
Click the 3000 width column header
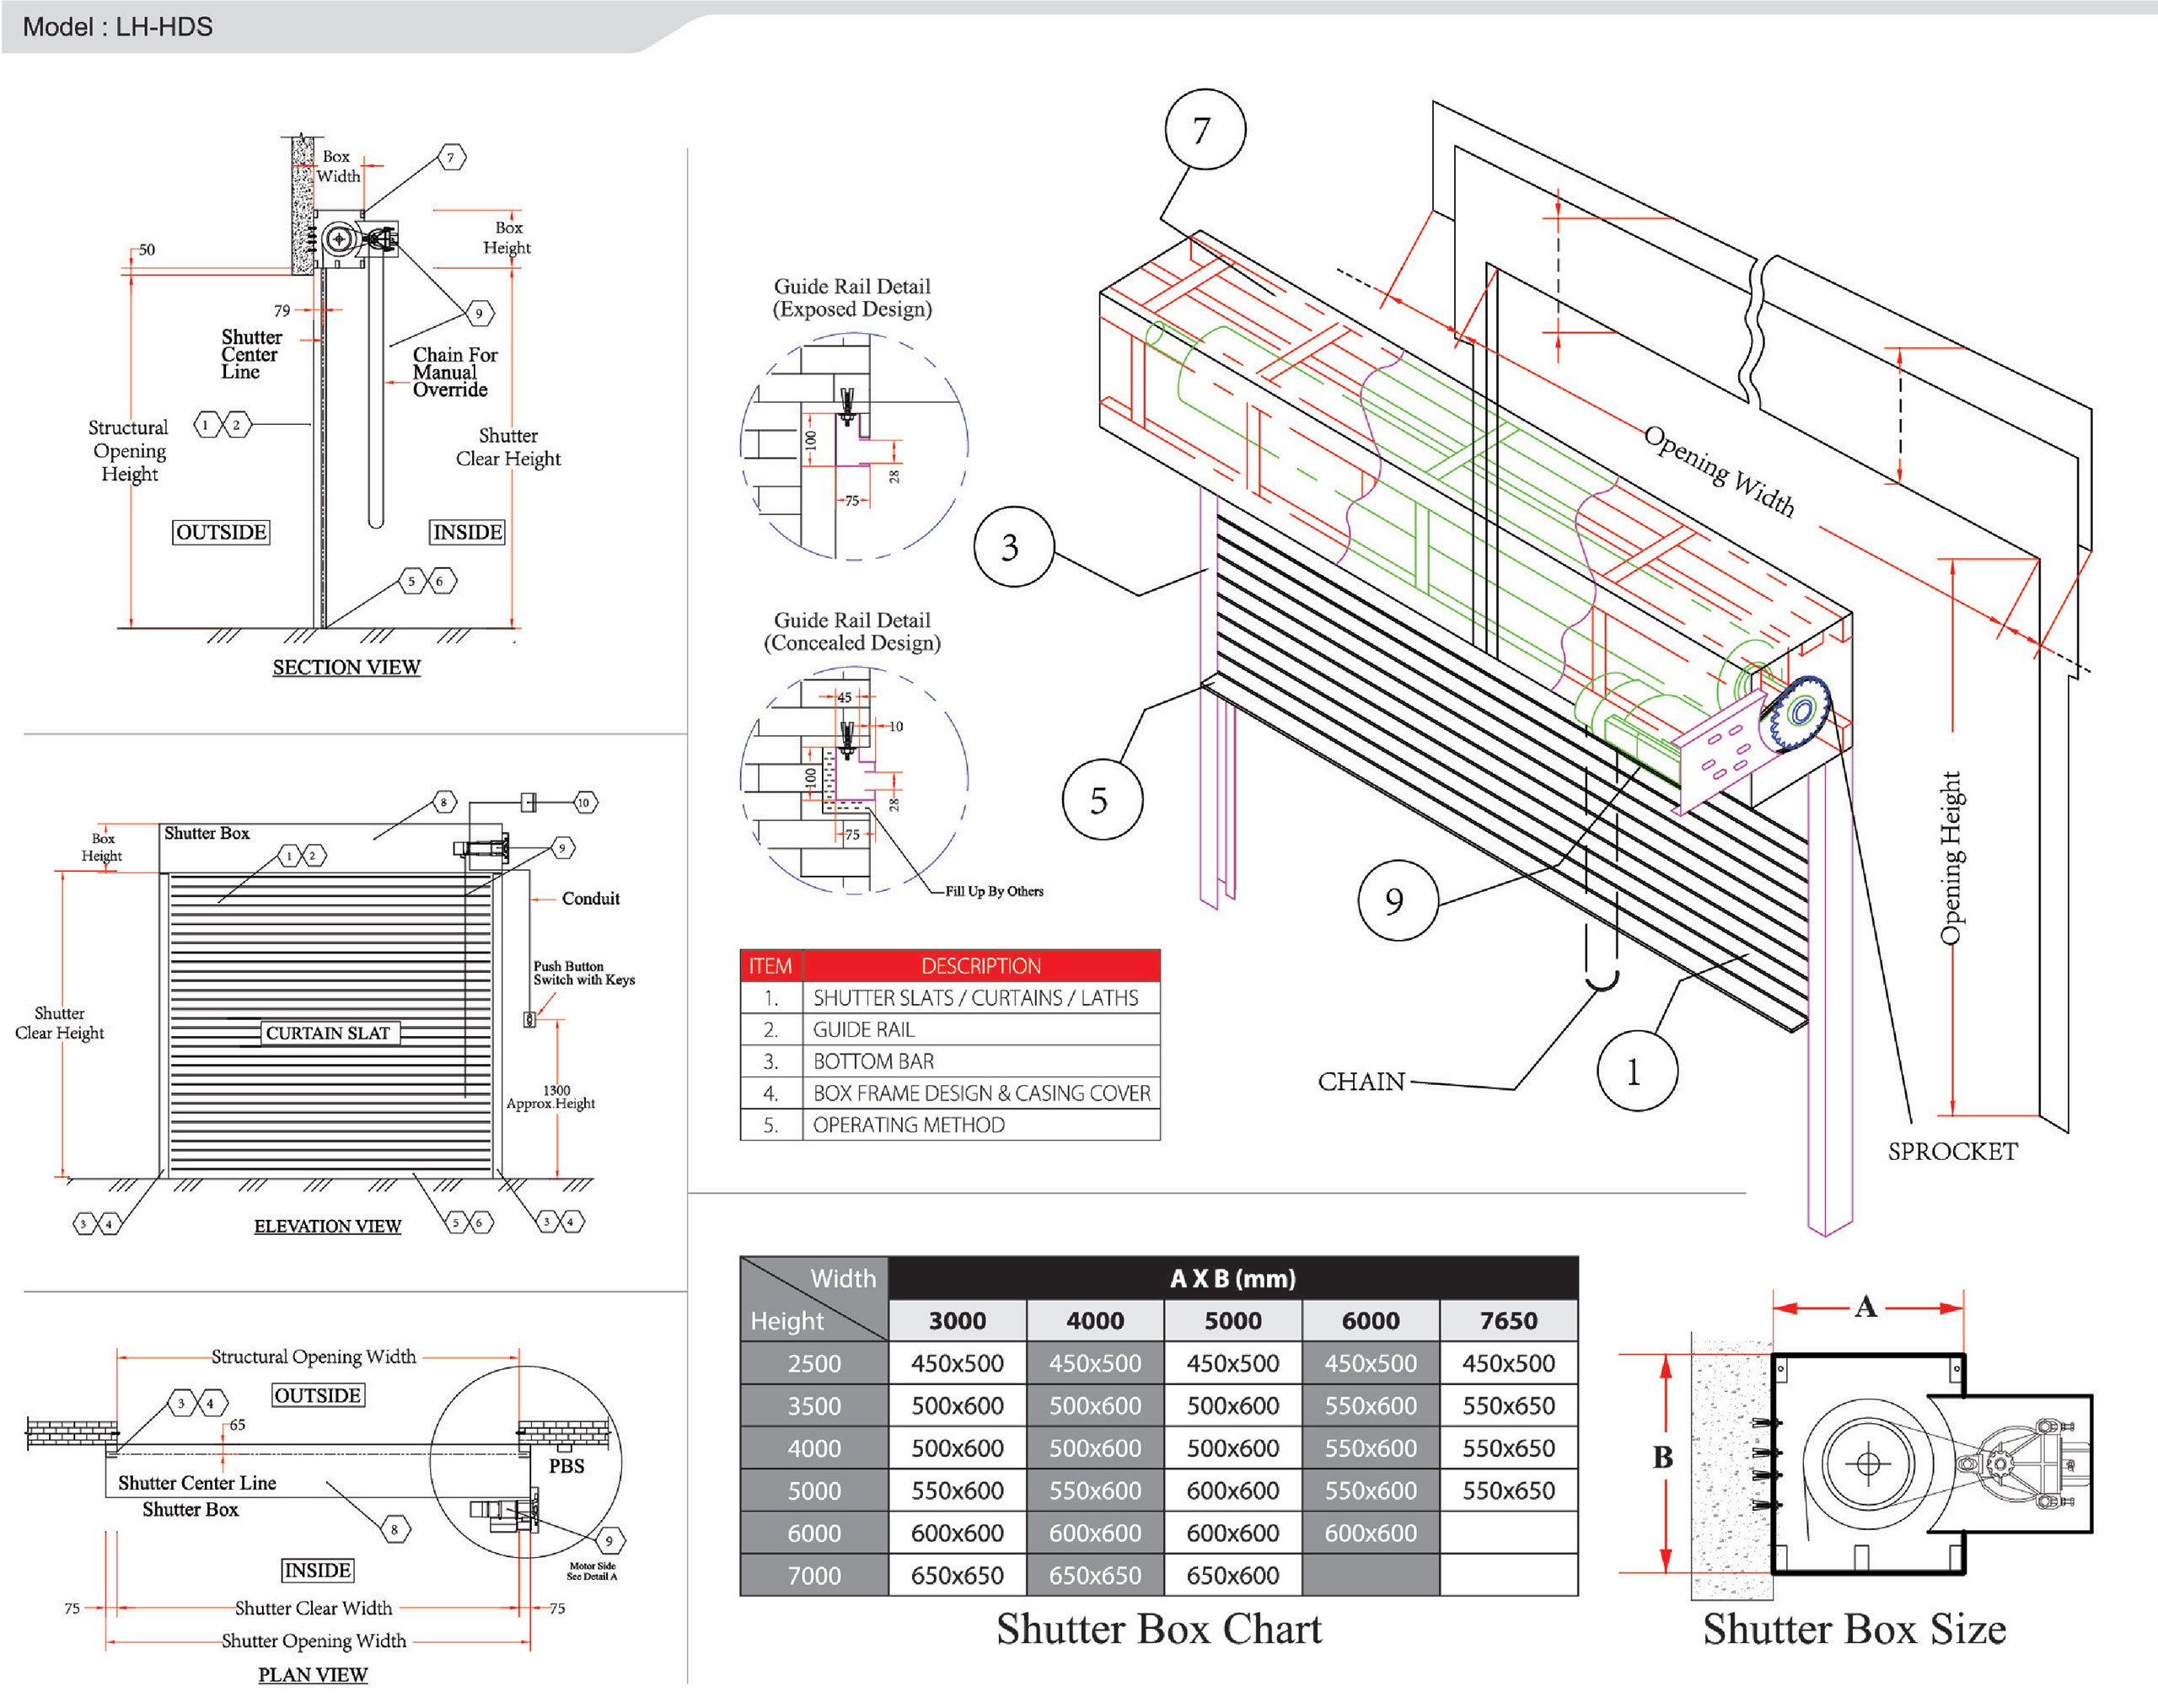tap(956, 1321)
